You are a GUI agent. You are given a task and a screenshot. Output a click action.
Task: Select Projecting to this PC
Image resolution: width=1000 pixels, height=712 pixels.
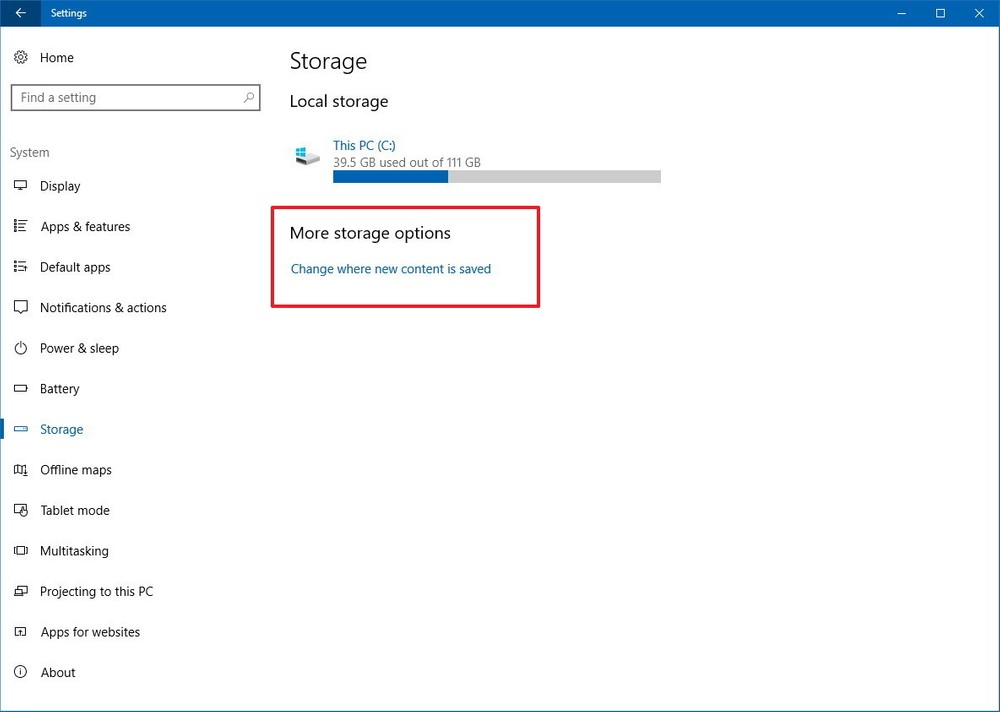[x=96, y=591]
